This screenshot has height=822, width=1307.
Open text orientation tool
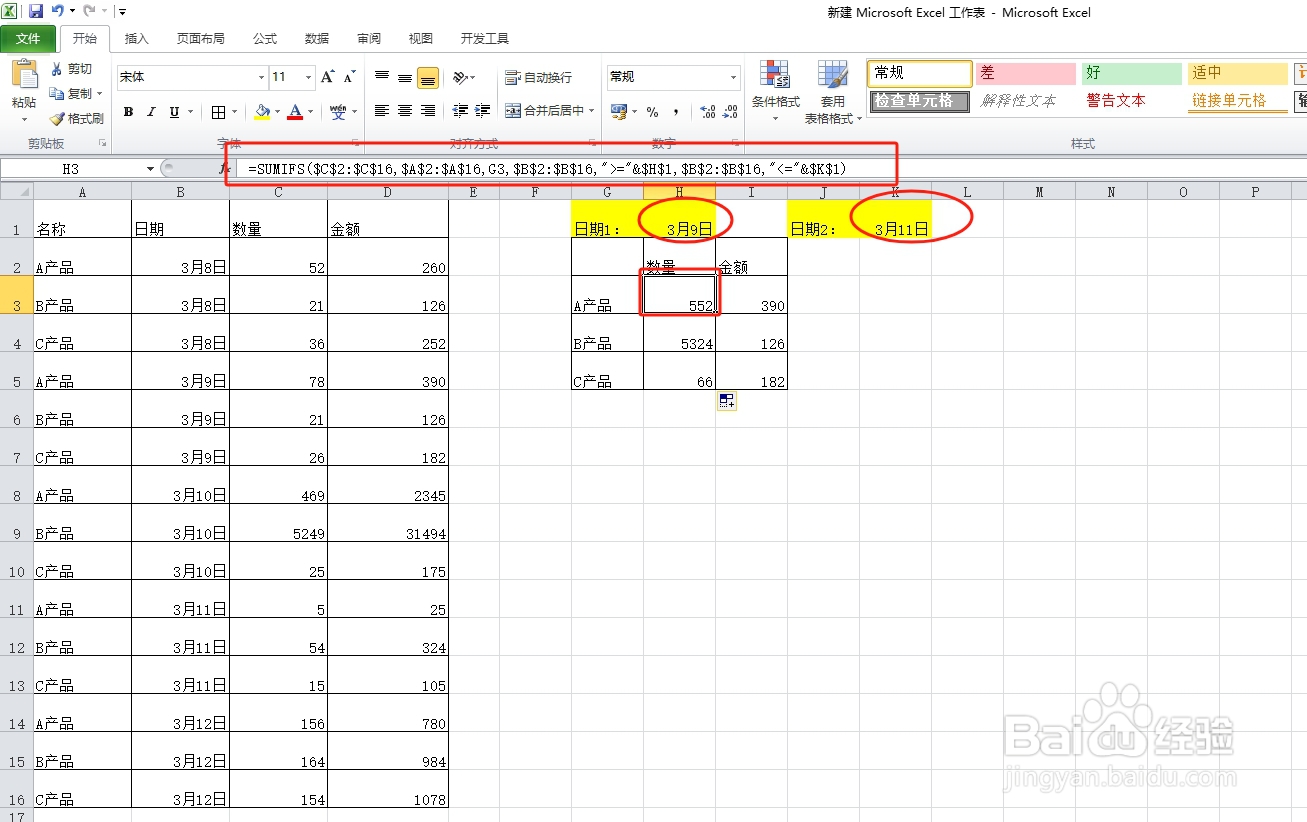point(460,77)
